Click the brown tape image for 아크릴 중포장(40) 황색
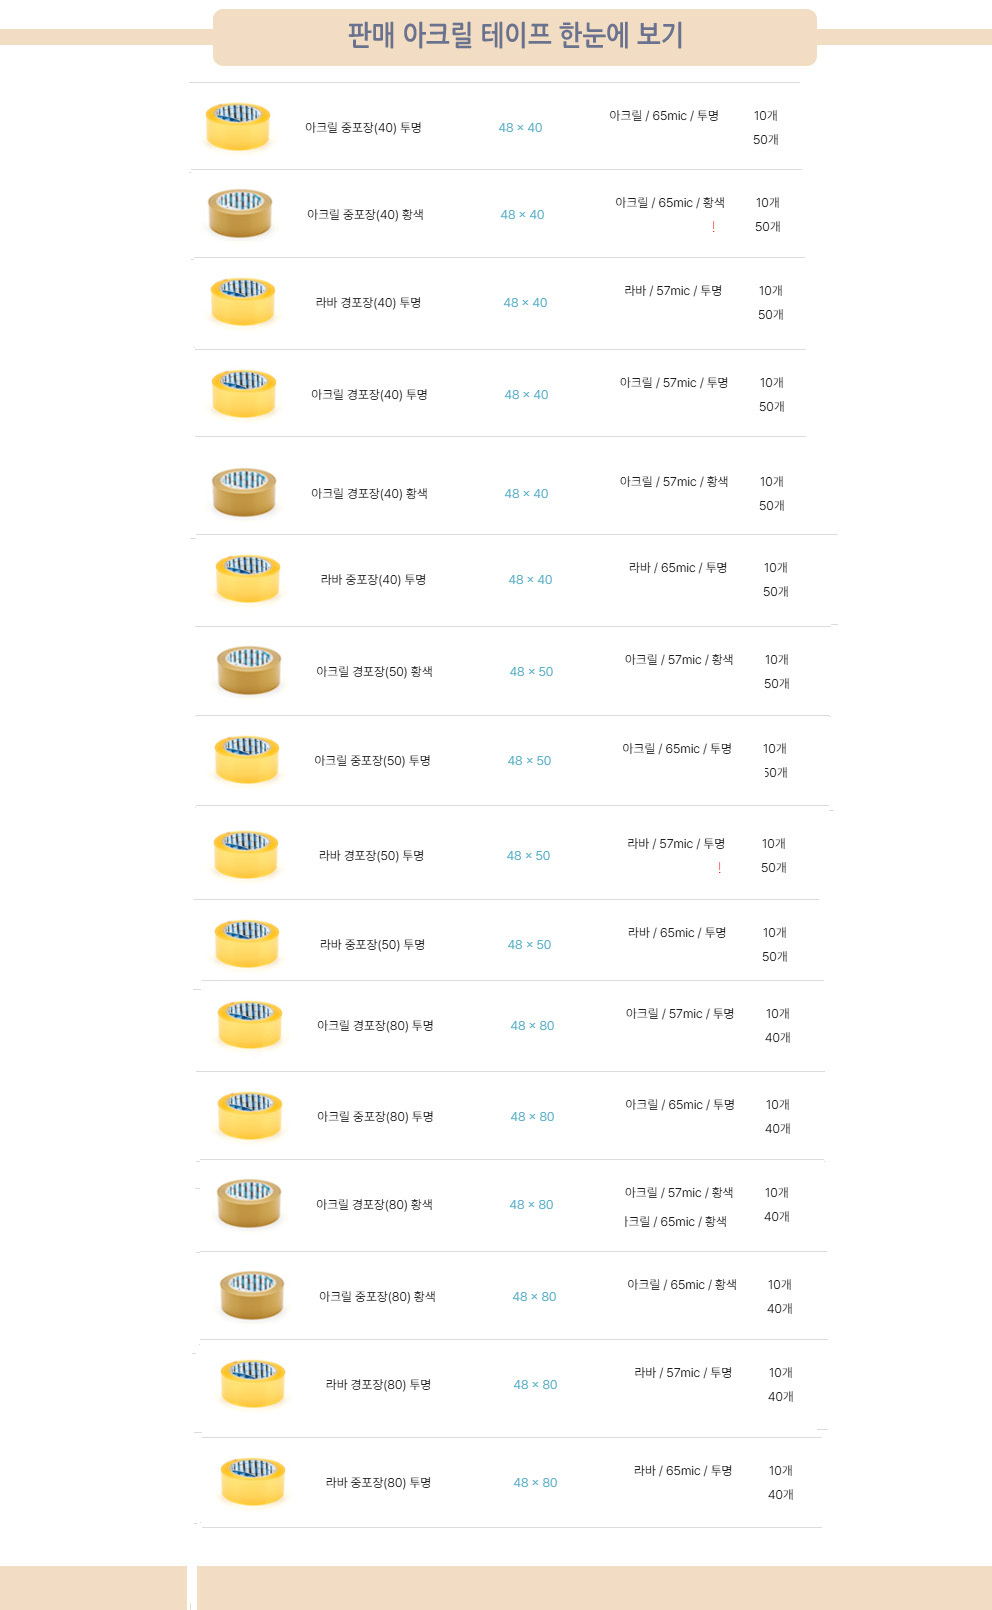The height and width of the screenshot is (1610, 992). coord(240,213)
